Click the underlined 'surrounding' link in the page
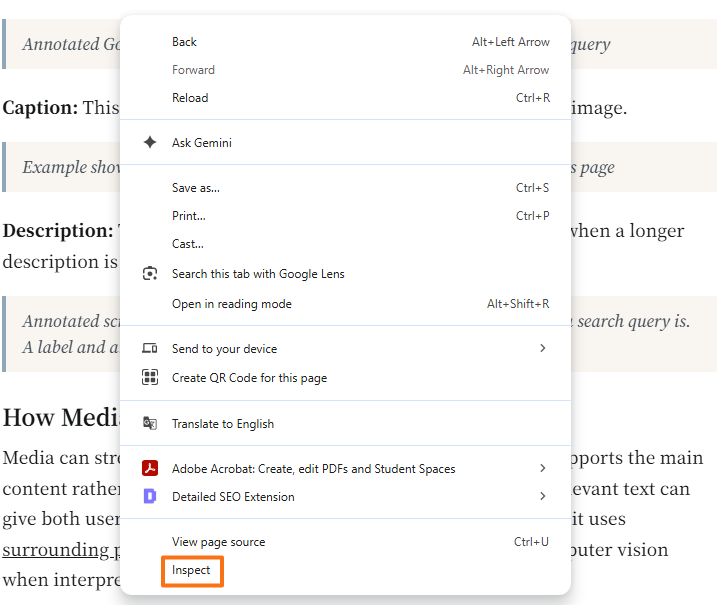The height and width of the screenshot is (605, 726). coord(56,549)
